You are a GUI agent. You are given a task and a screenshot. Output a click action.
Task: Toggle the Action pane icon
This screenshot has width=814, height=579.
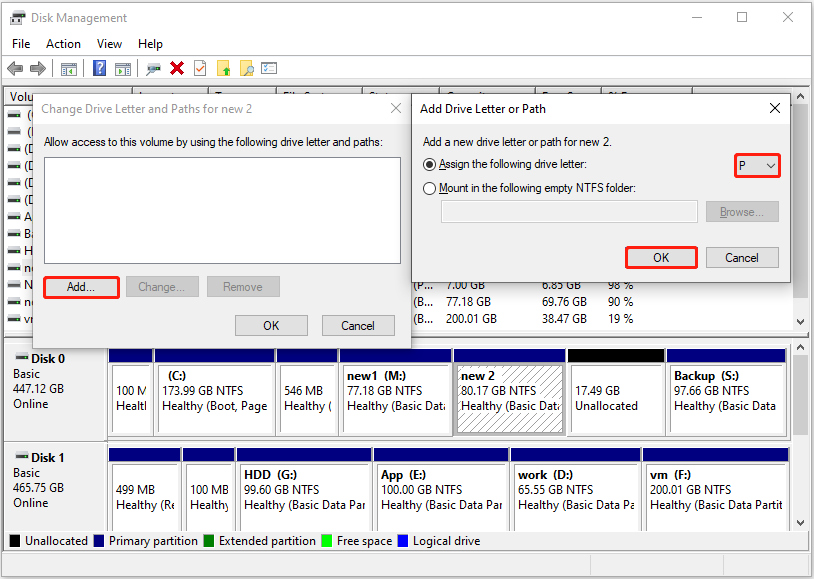point(123,68)
